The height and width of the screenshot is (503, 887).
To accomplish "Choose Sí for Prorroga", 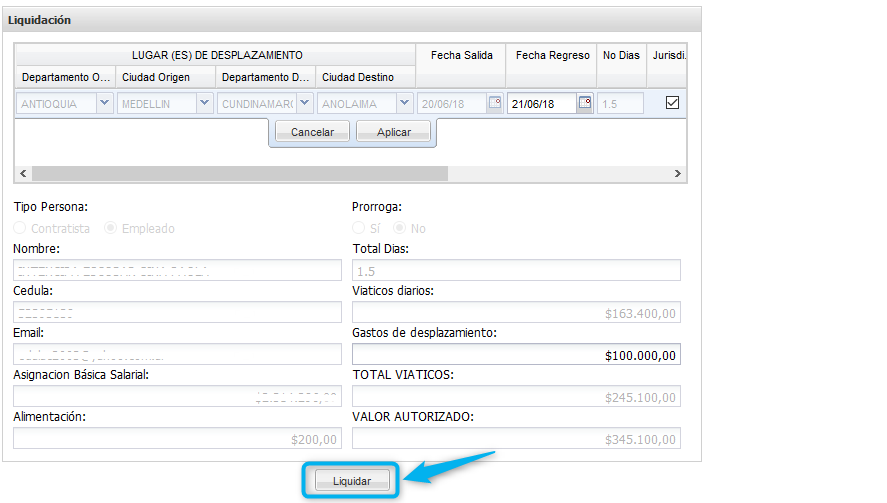I will coord(359,228).
